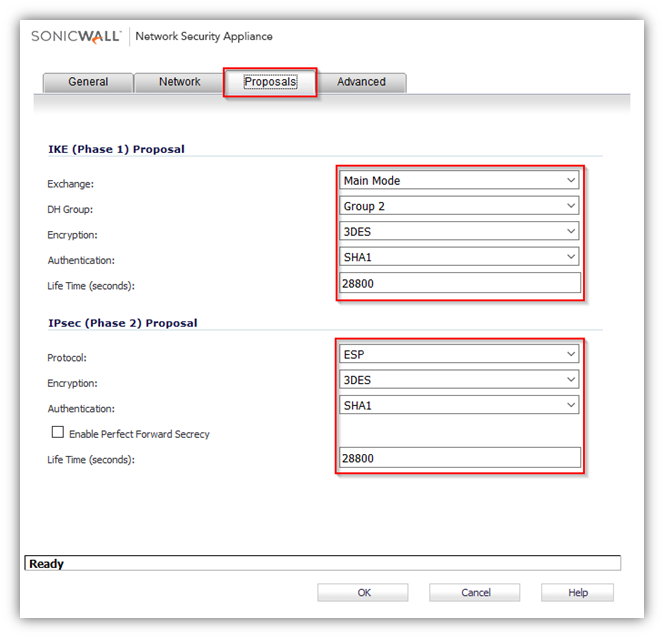The image size is (664, 638).
Task: Switch to the General tab
Action: tap(88, 82)
